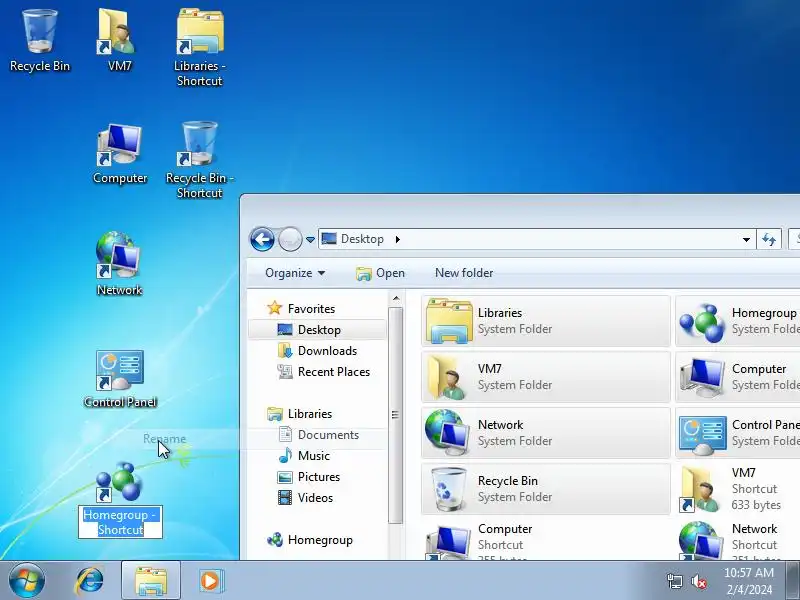800x600 pixels.
Task: Select the Libraries System Folder item
Action: [546, 321]
